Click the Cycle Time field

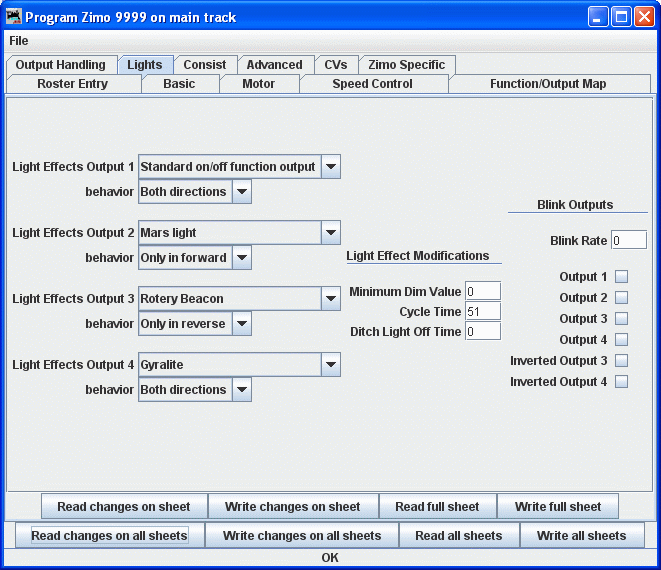coord(483,312)
